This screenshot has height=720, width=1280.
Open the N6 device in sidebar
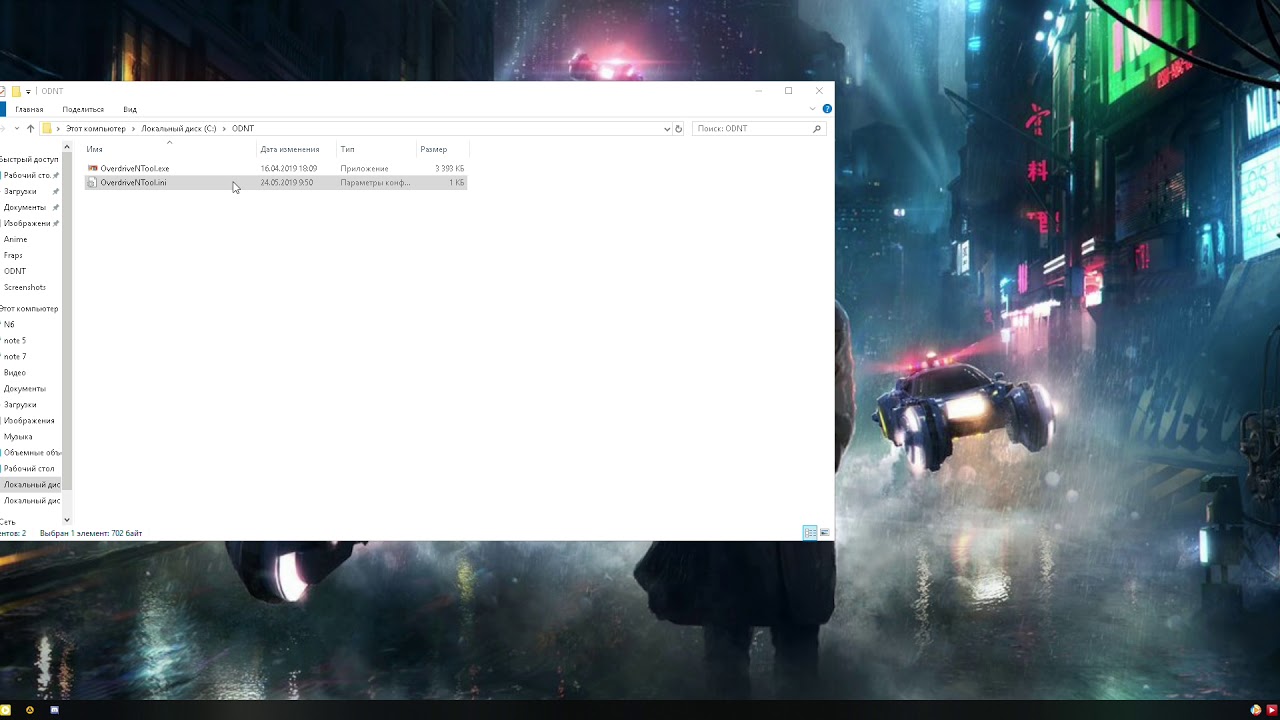coord(9,324)
